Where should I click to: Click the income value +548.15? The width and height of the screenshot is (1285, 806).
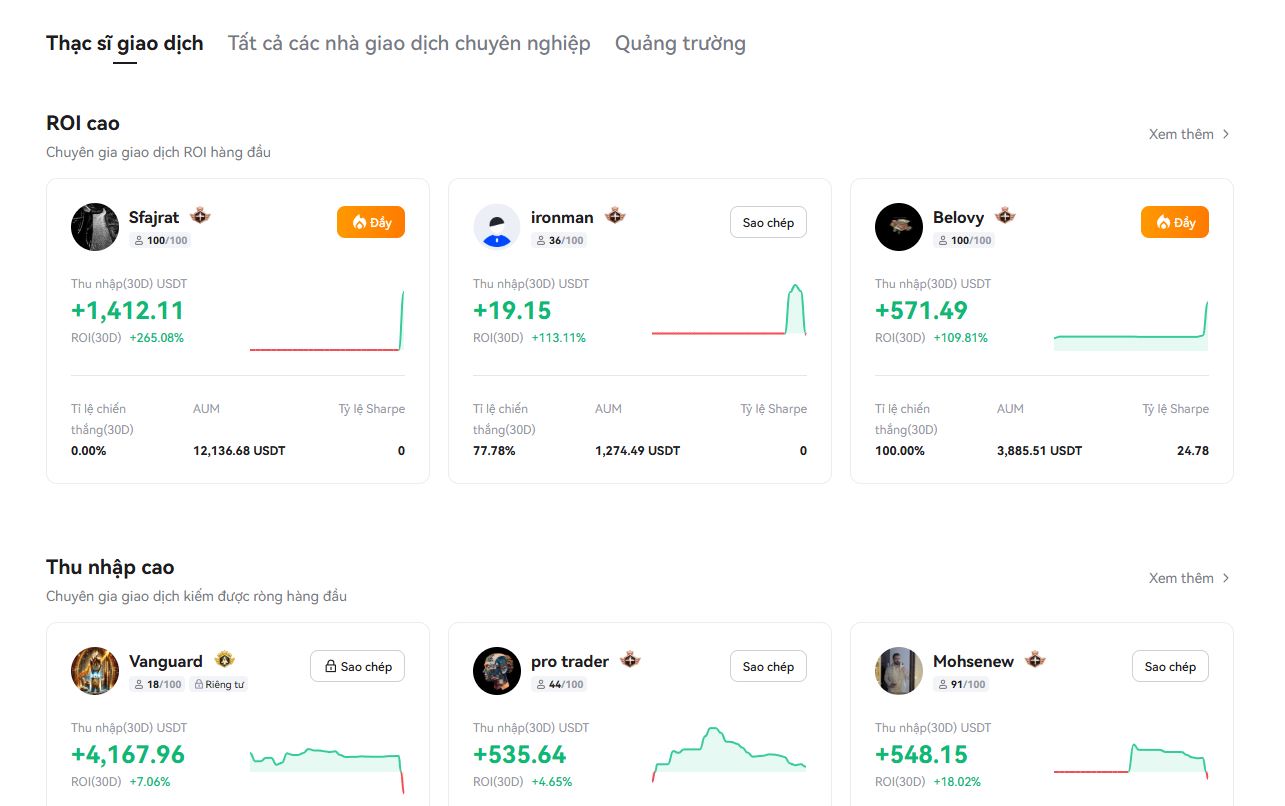[x=922, y=754]
